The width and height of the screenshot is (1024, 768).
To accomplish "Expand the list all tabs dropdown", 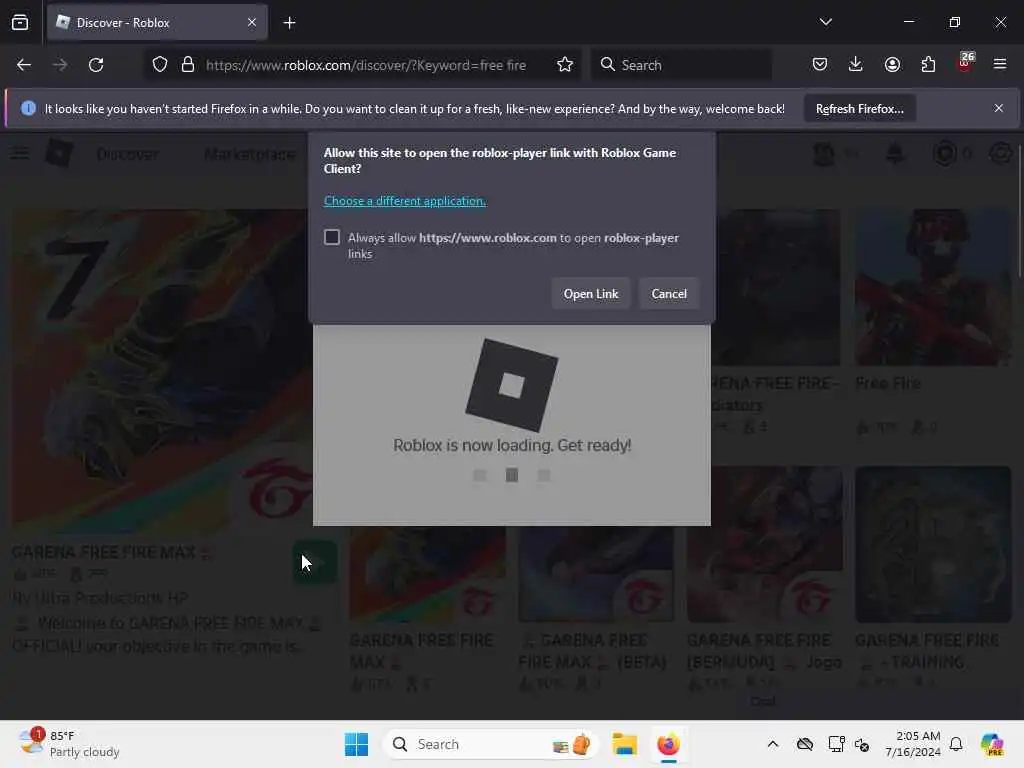I will pyautogui.click(x=825, y=22).
